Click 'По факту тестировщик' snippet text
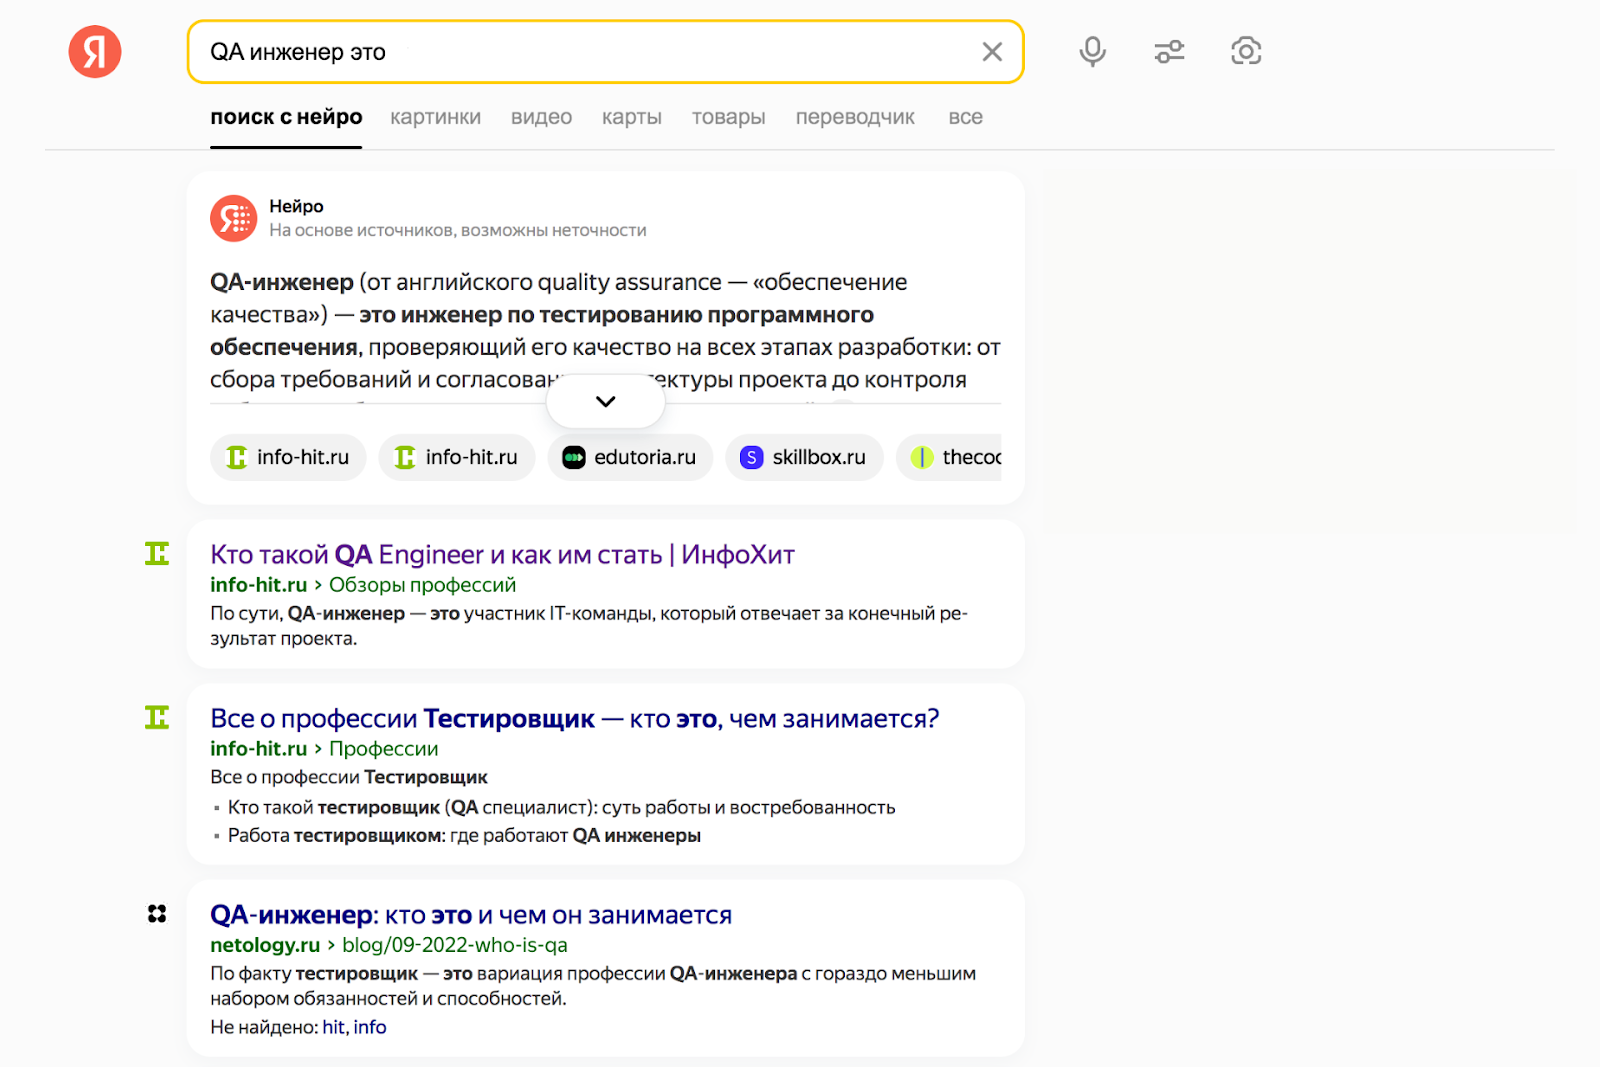Screen dimensions: 1600x1067 click(x=593, y=986)
